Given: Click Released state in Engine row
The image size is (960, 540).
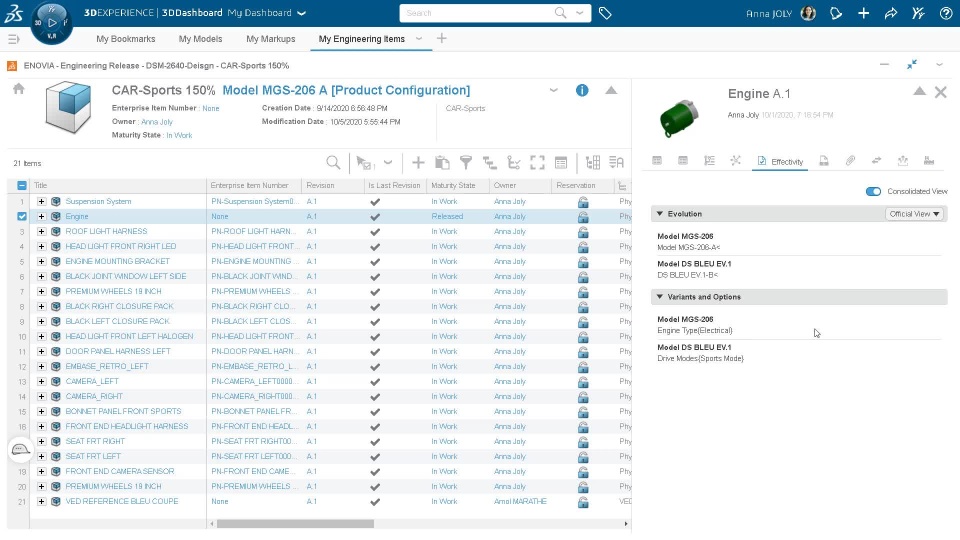Looking at the screenshot, I should (x=447, y=217).
